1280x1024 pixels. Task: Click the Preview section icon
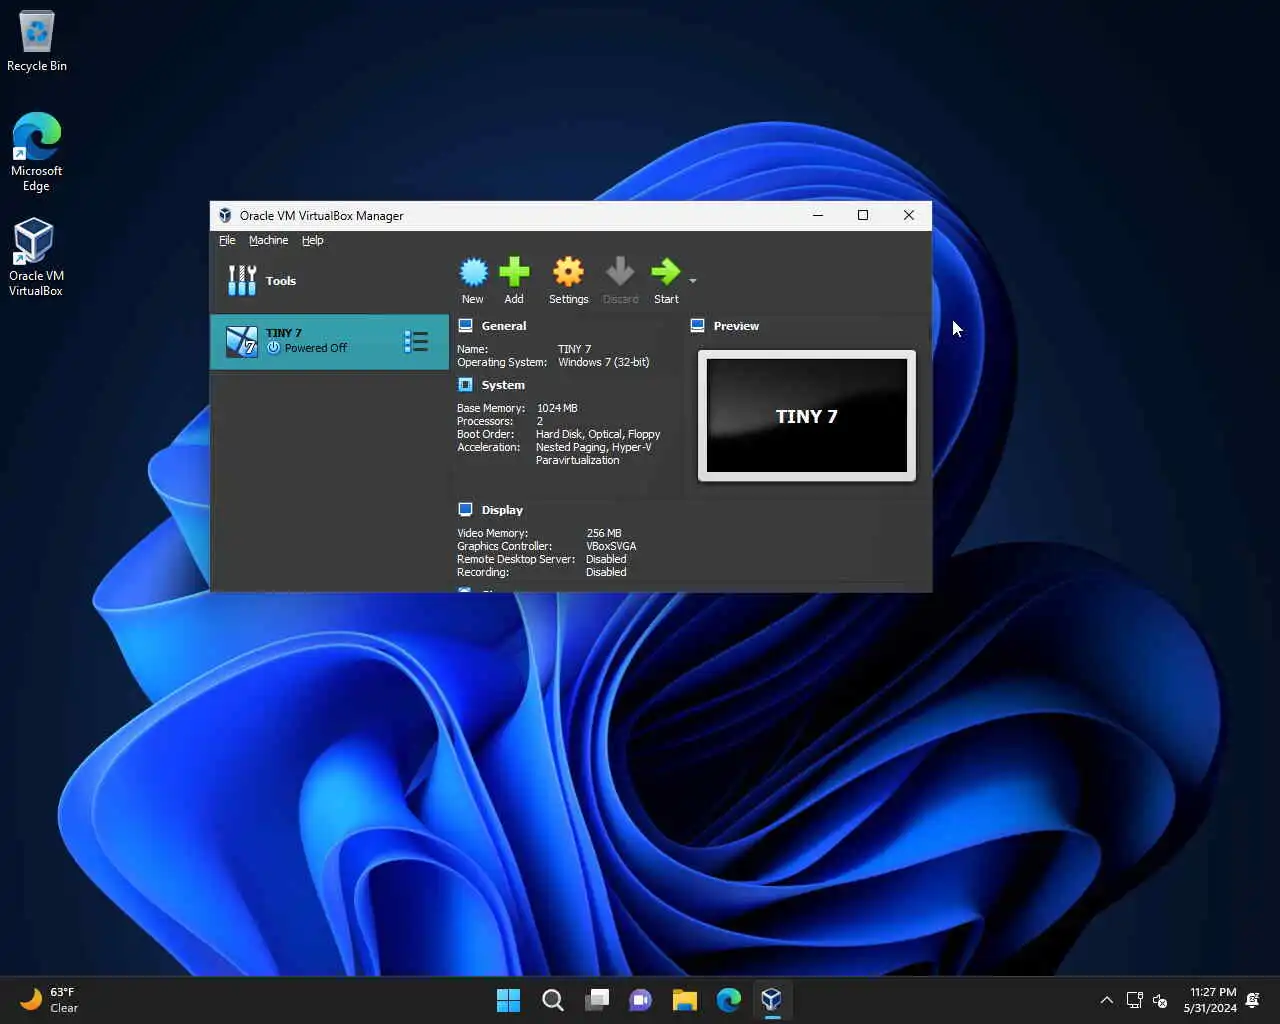(698, 325)
